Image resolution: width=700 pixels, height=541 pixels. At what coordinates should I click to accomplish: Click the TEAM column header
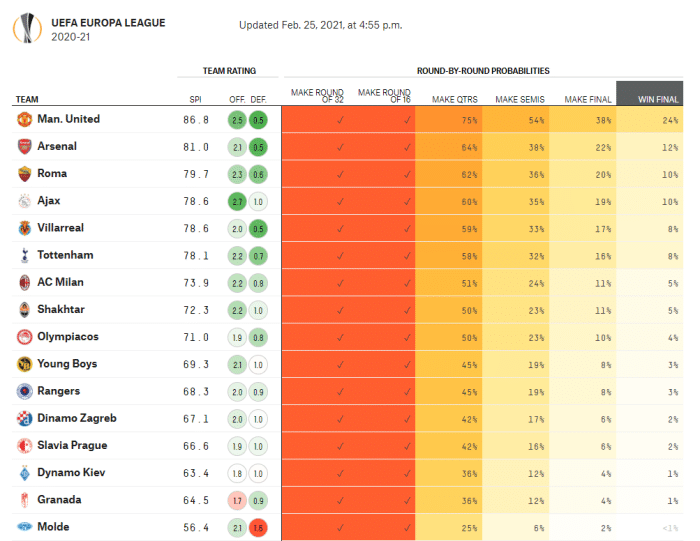(x=27, y=99)
